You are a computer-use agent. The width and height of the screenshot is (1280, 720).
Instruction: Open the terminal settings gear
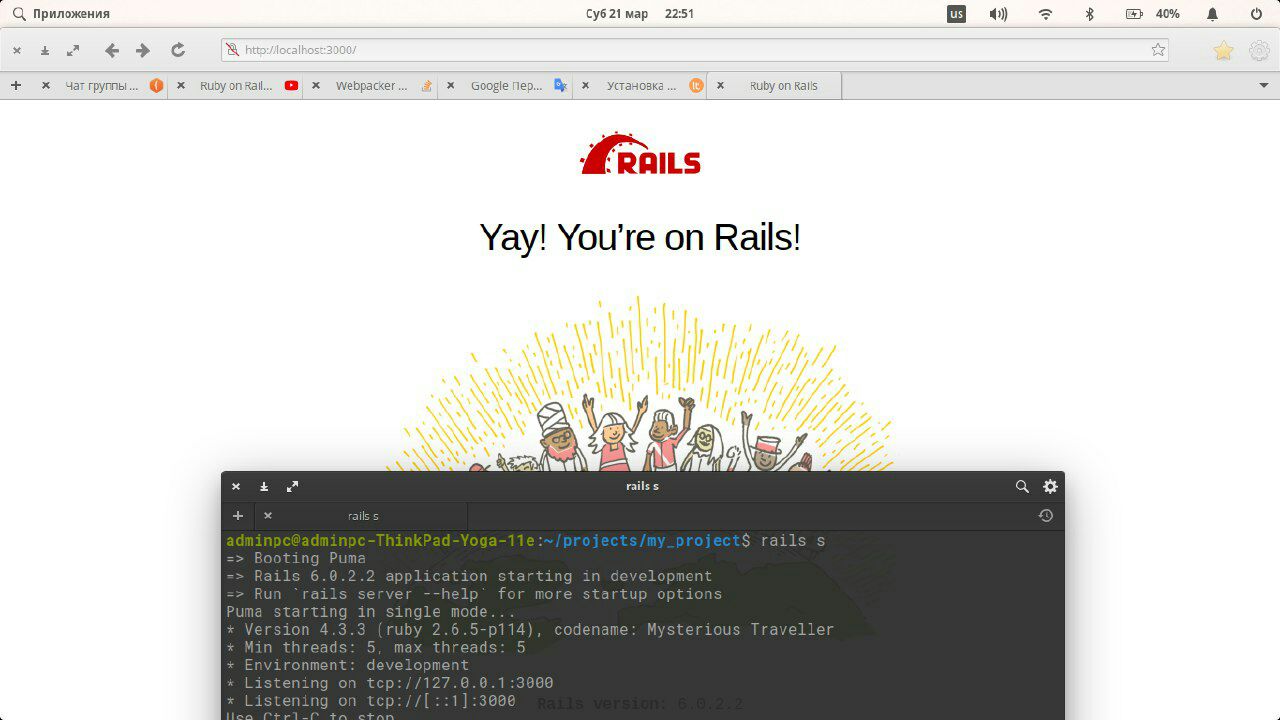[1050, 486]
